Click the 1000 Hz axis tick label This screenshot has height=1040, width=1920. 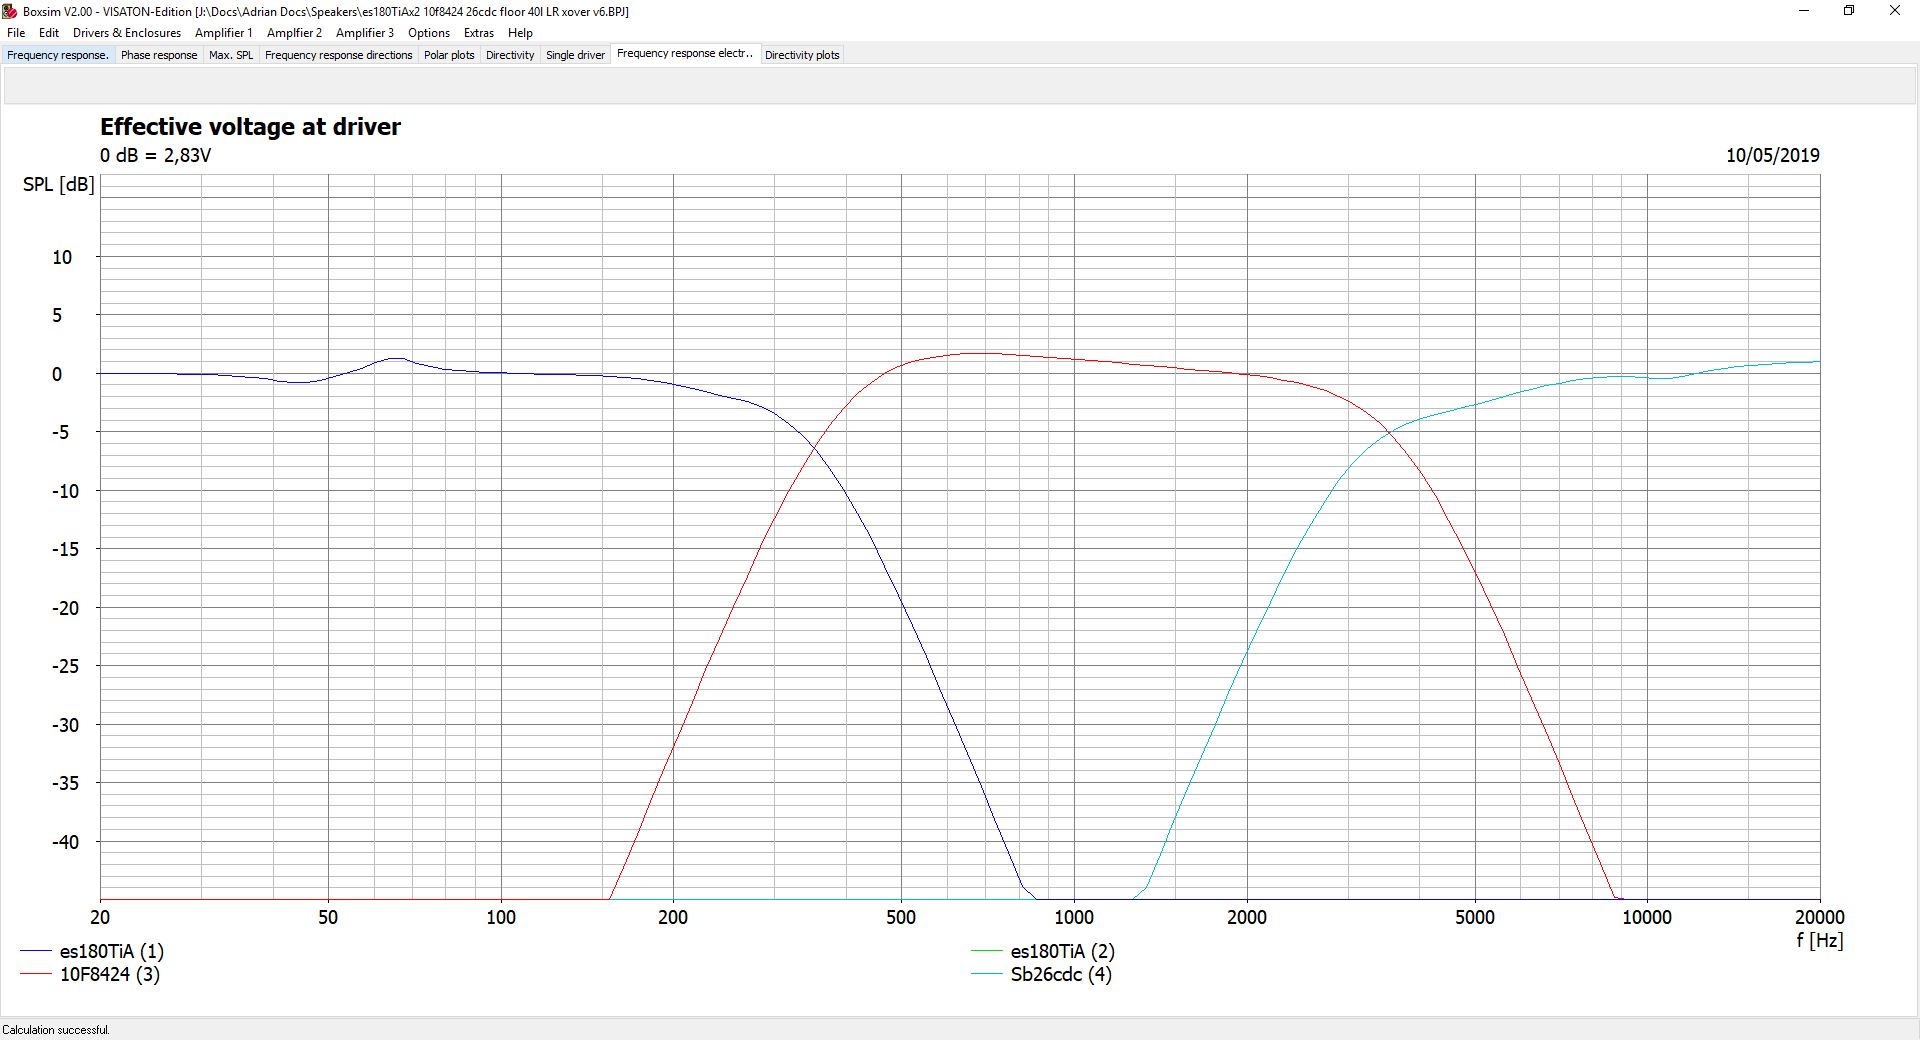click(x=1074, y=917)
